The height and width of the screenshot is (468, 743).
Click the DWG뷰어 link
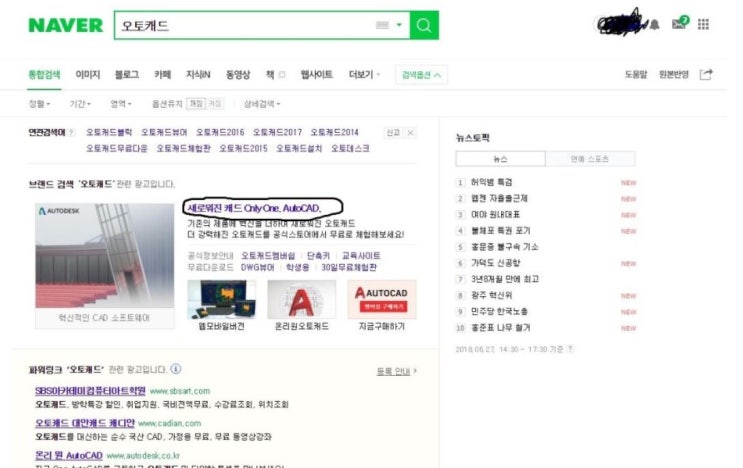tap(257, 268)
